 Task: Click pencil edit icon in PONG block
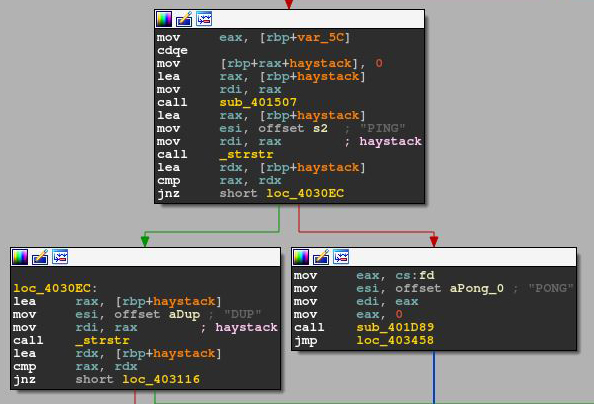[x=321, y=257]
